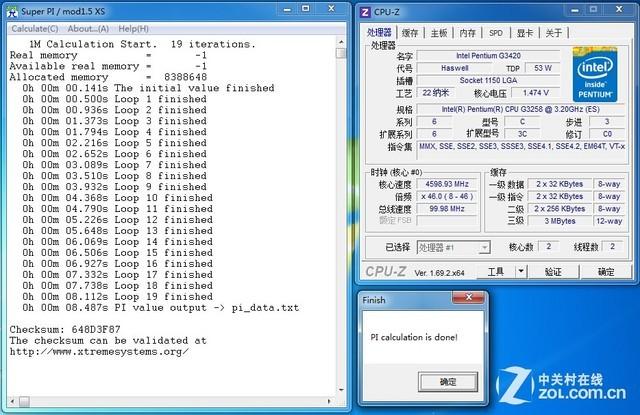Close the Finish dialog with red X

(x=469, y=297)
